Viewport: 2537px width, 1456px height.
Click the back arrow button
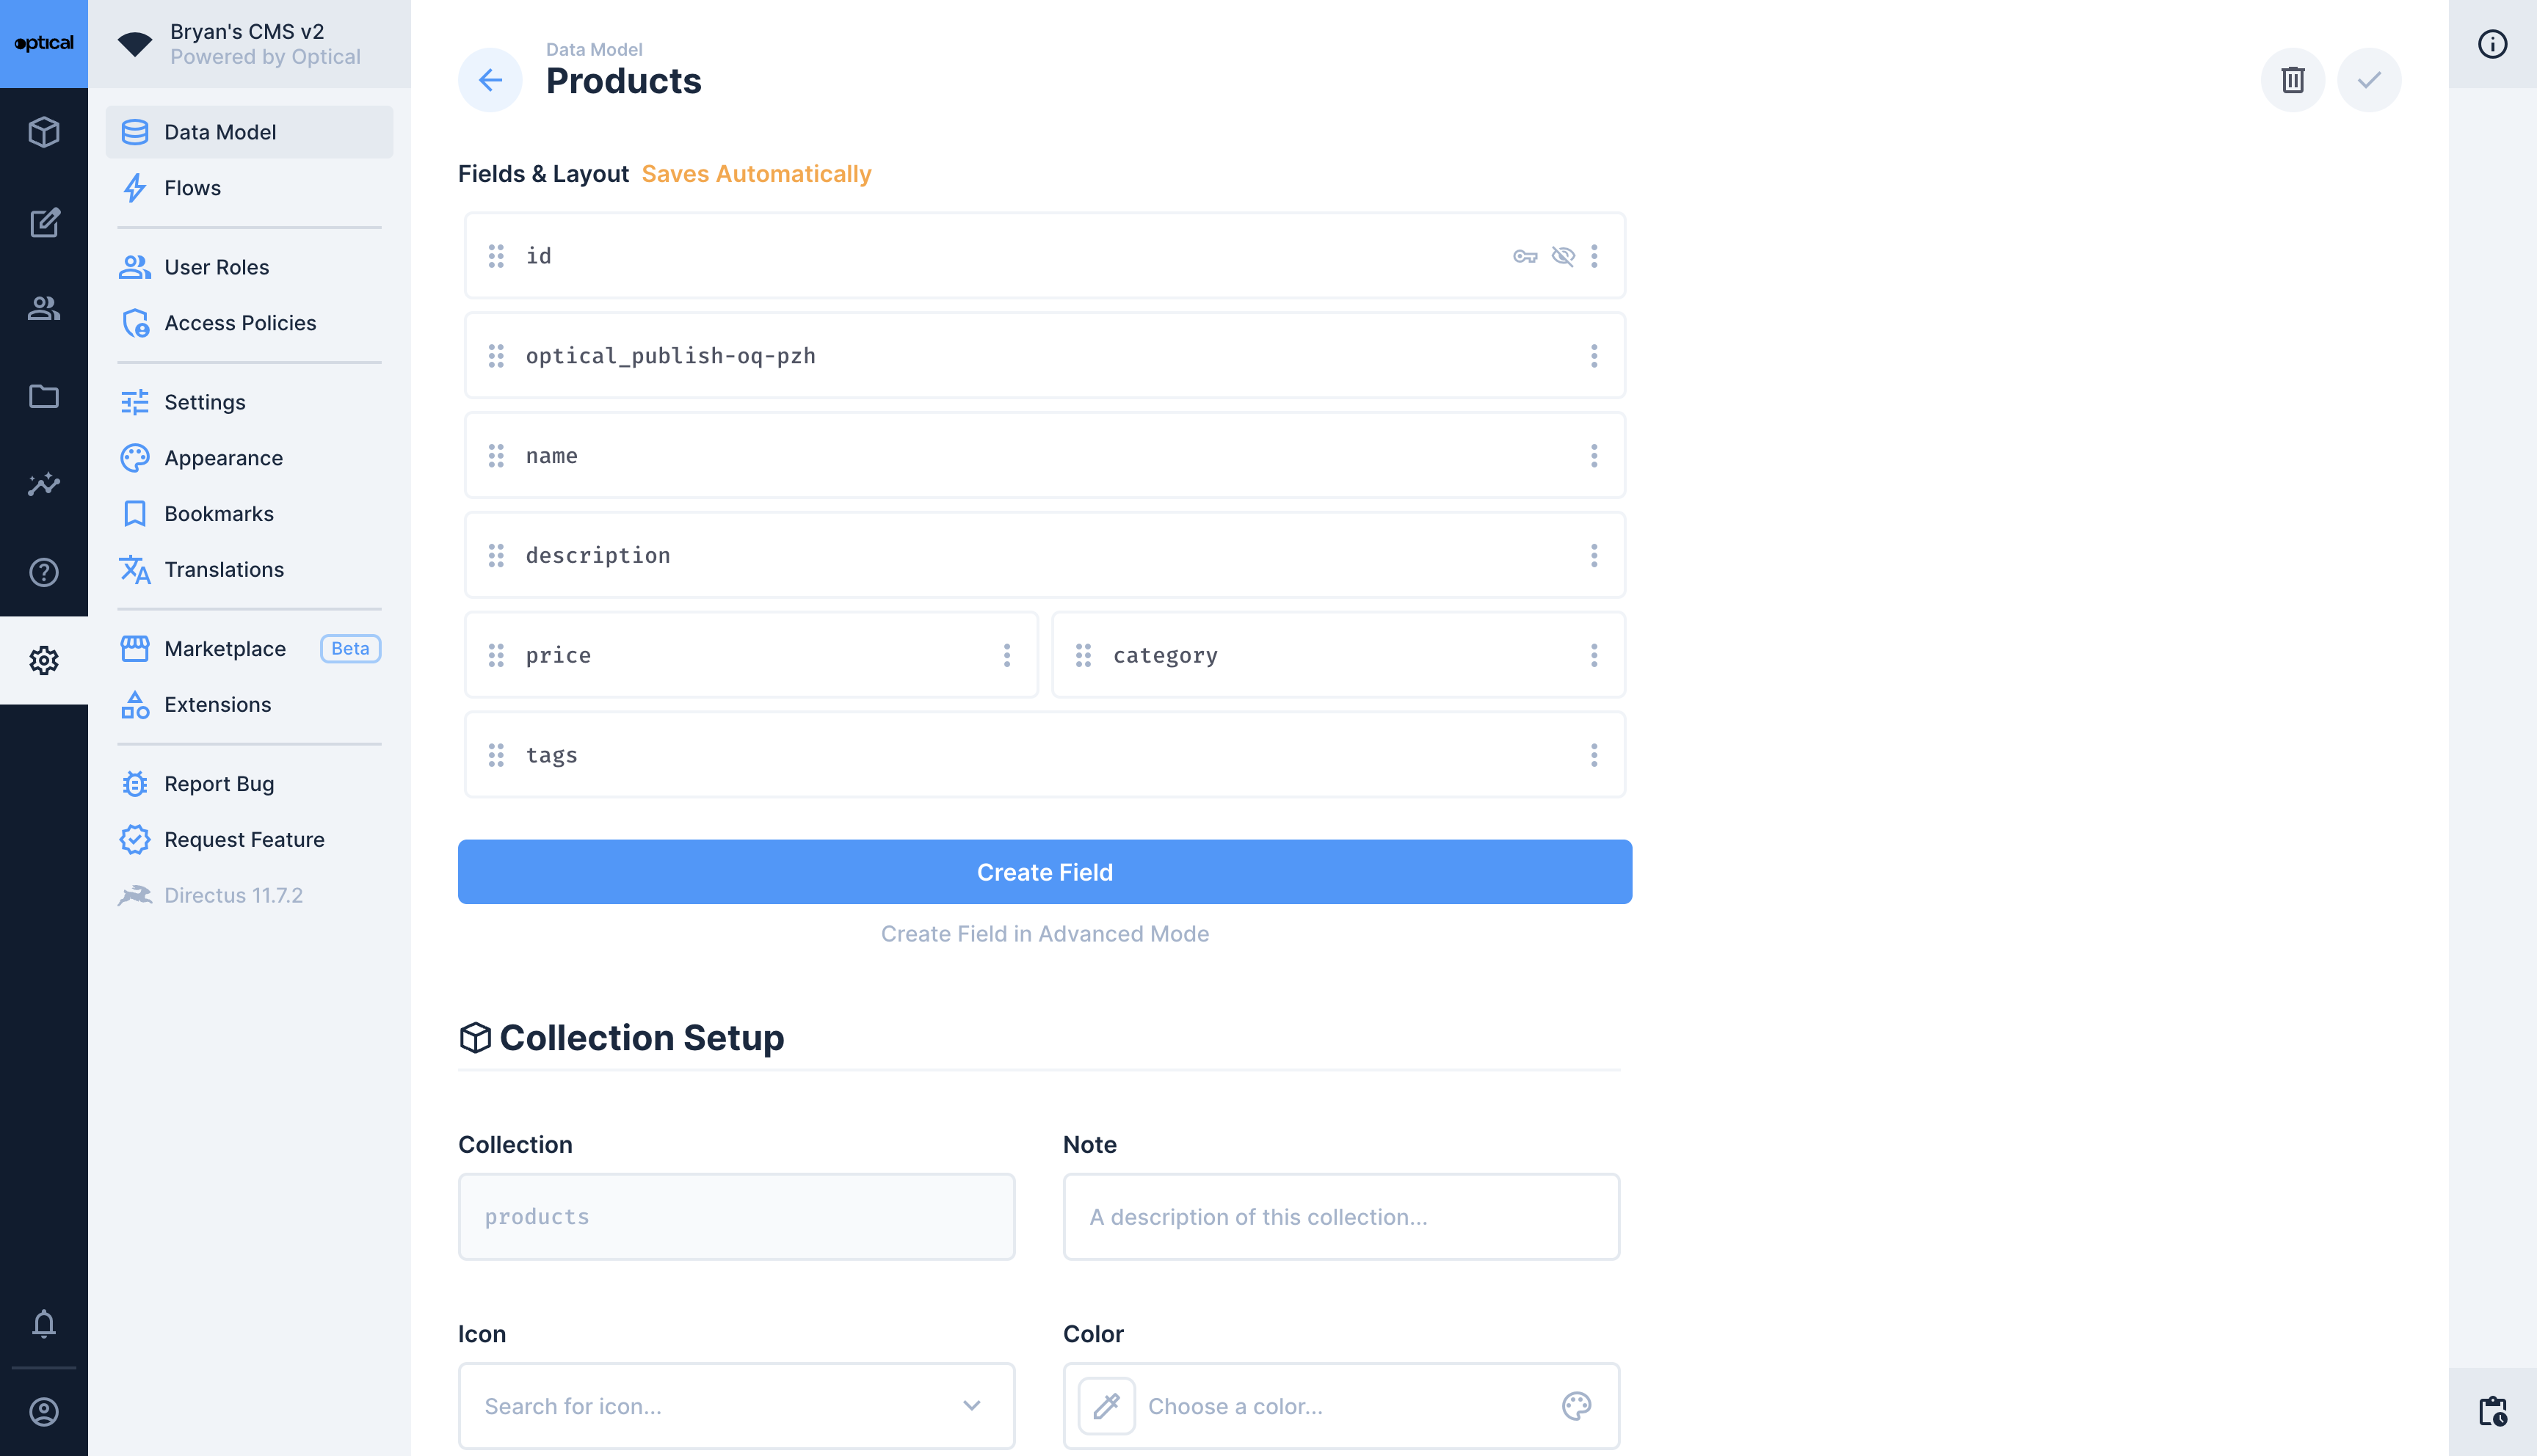(490, 80)
